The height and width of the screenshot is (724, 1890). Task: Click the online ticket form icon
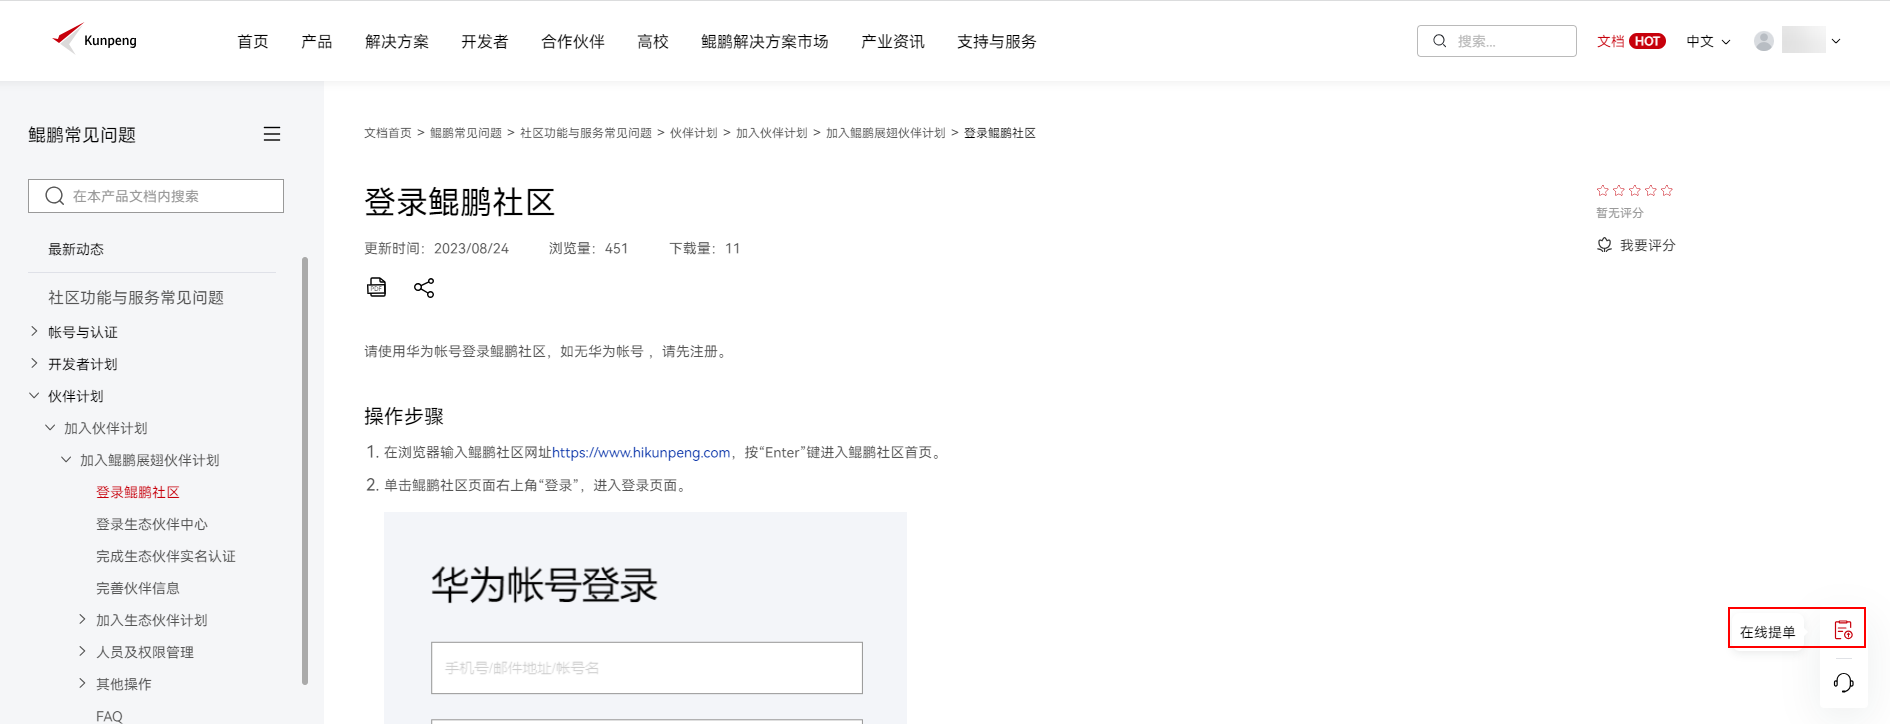1843,630
